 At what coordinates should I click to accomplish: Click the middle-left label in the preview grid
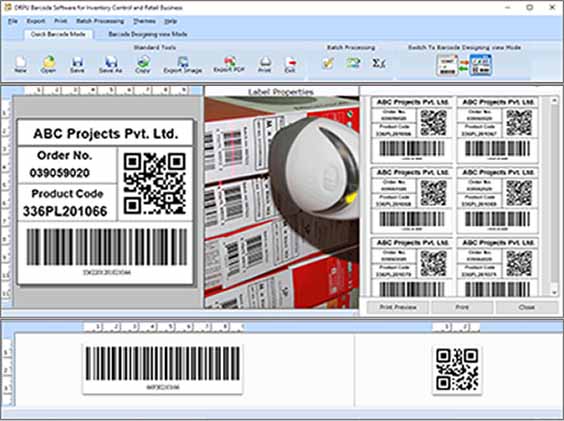click(412, 200)
